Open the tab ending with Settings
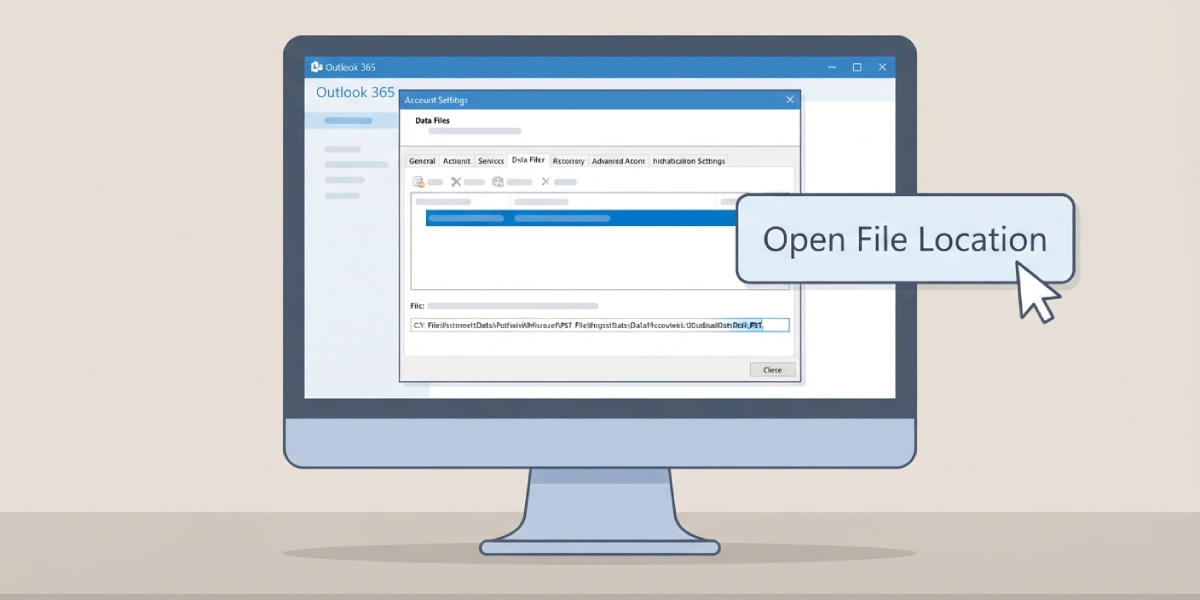1200x600 pixels. click(689, 161)
